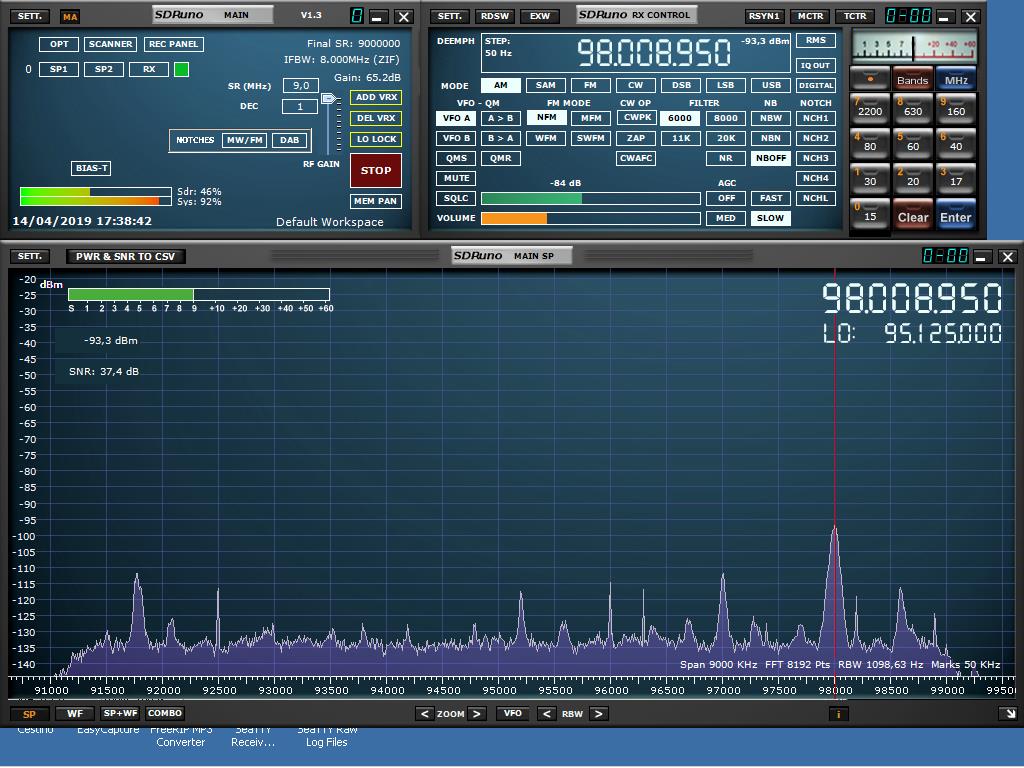This screenshot has width=1024, height=768.
Task: Select the 2200 band keypad button
Action: click(x=869, y=108)
